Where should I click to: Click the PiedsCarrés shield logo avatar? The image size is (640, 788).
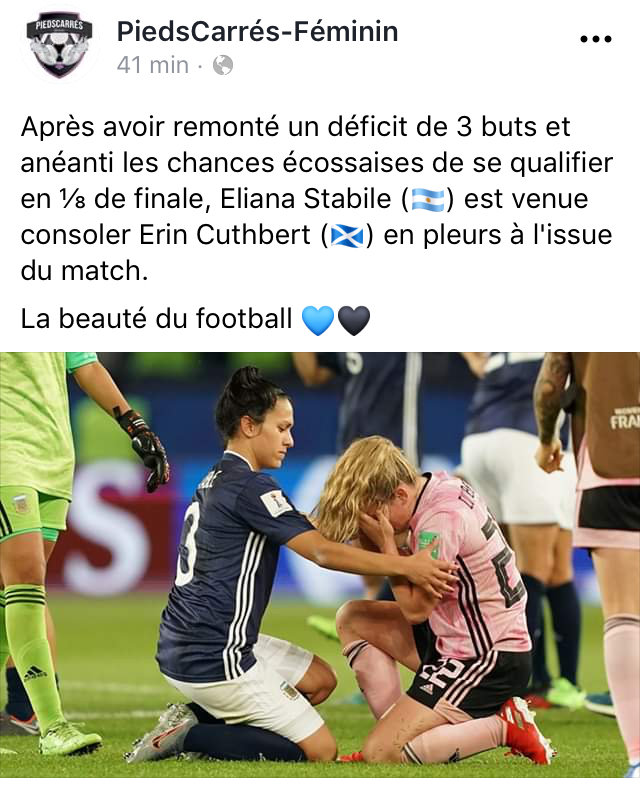pyautogui.click(x=59, y=46)
